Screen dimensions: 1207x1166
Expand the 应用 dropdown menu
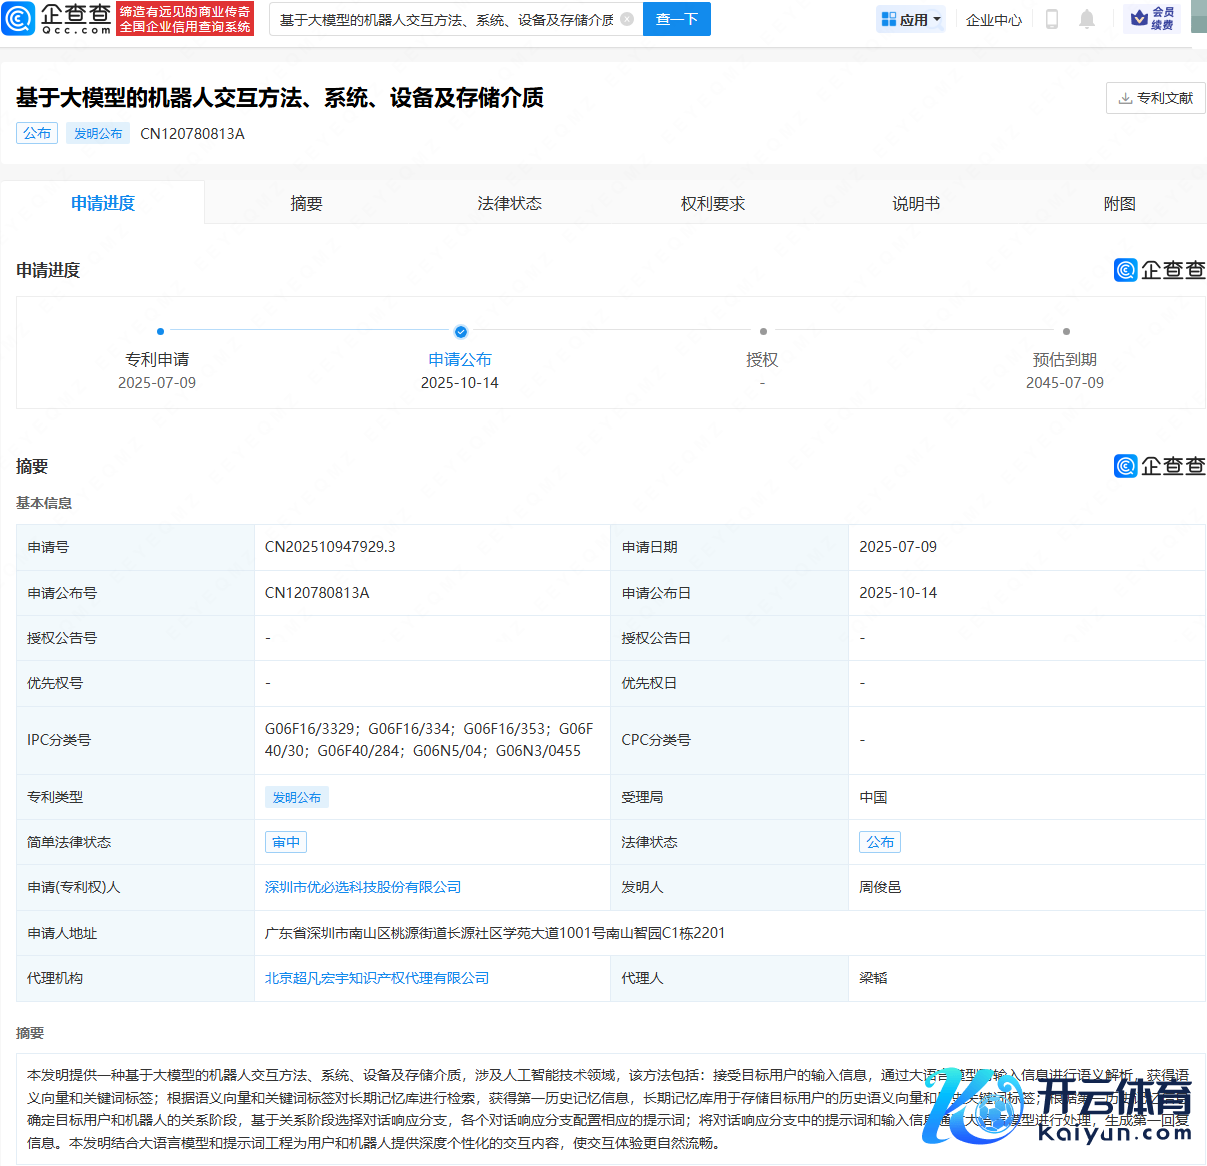(x=911, y=19)
